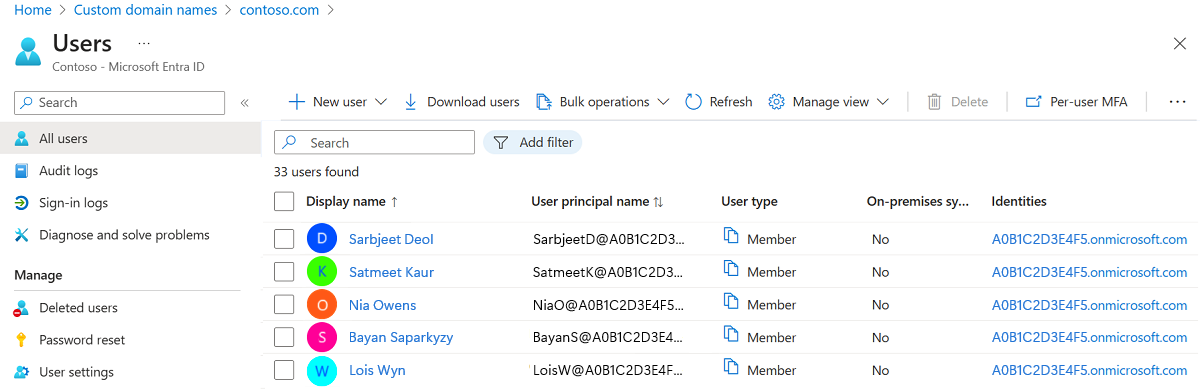Open Lois Wyn's profile link
This screenshot has width=1200, height=389.
377,370
